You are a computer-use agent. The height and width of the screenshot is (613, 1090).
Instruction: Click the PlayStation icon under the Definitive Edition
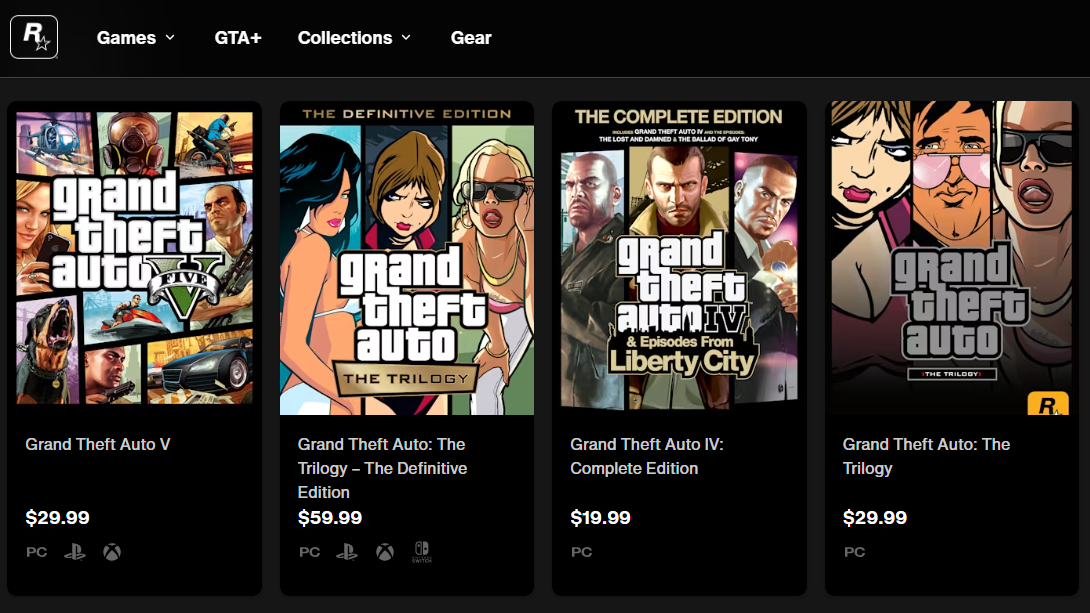click(x=347, y=553)
